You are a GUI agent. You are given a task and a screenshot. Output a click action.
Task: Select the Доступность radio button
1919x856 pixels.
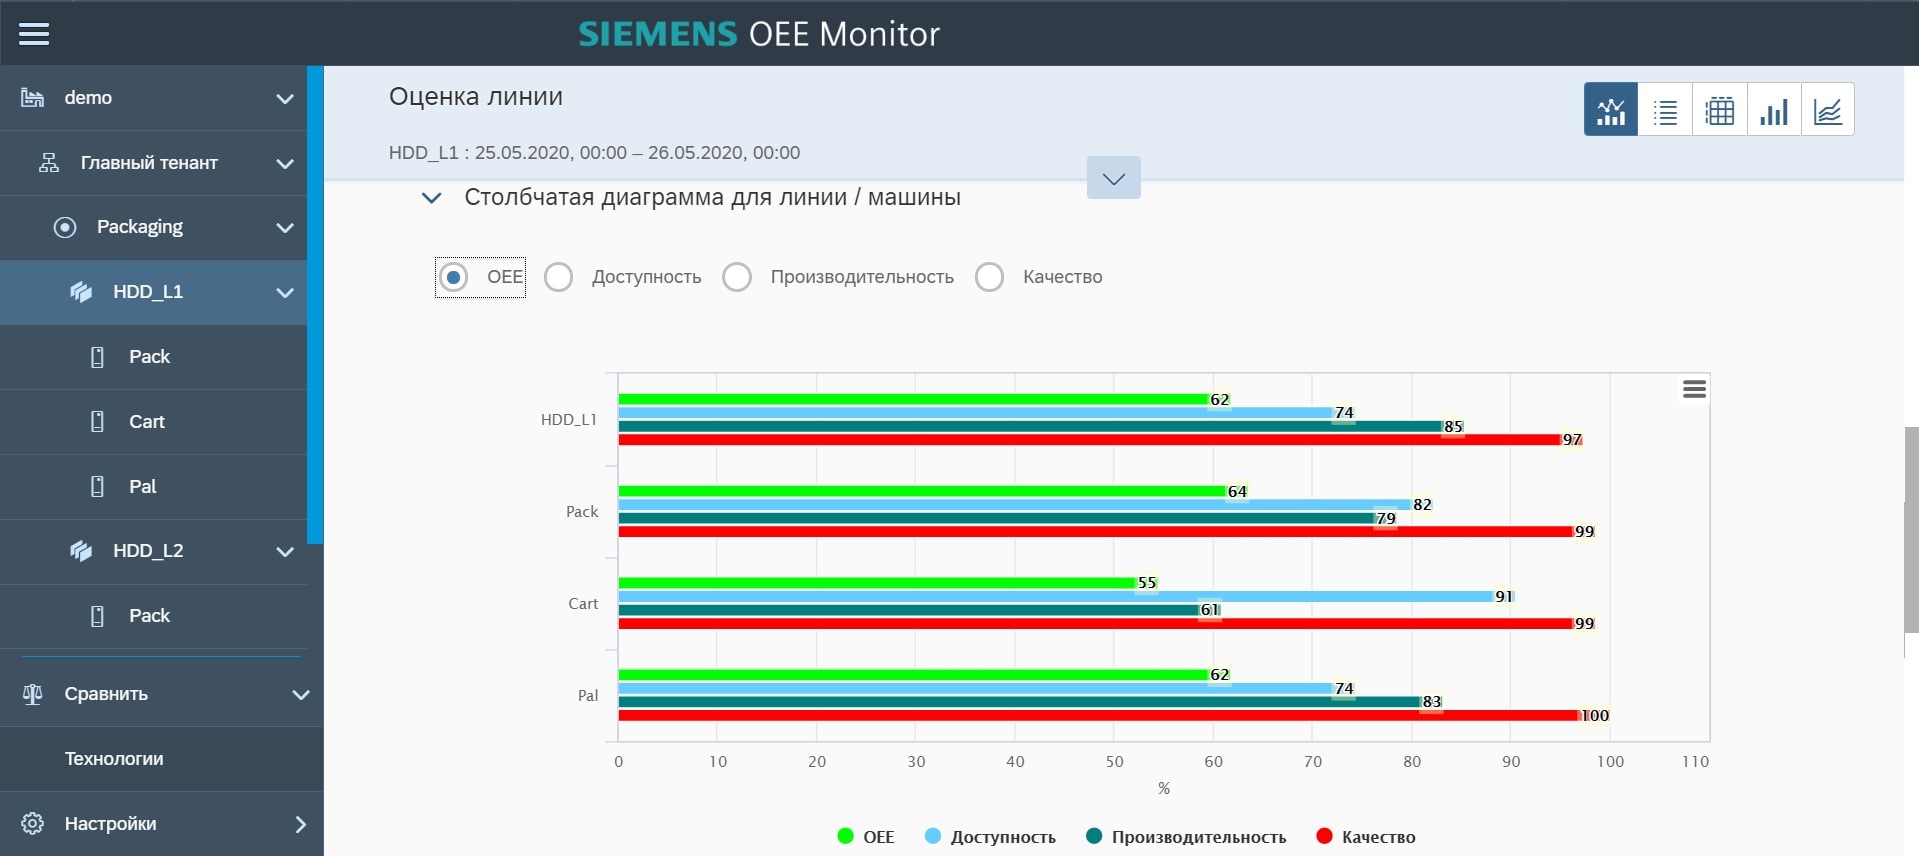558,277
